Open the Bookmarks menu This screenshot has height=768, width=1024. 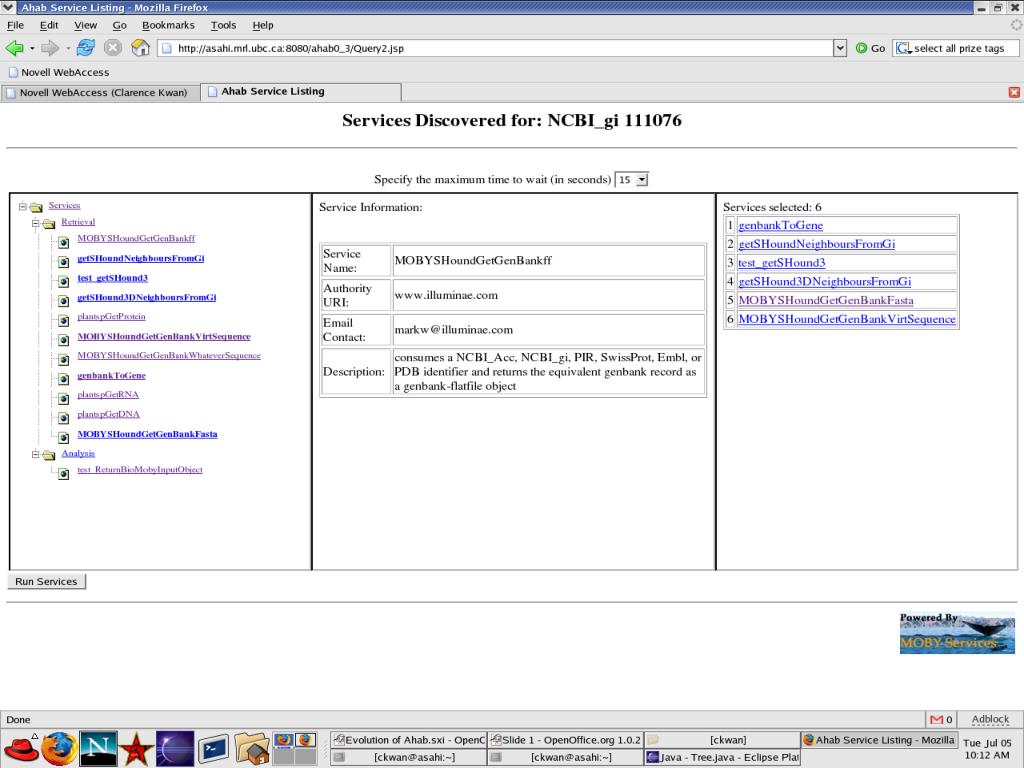(x=168, y=25)
